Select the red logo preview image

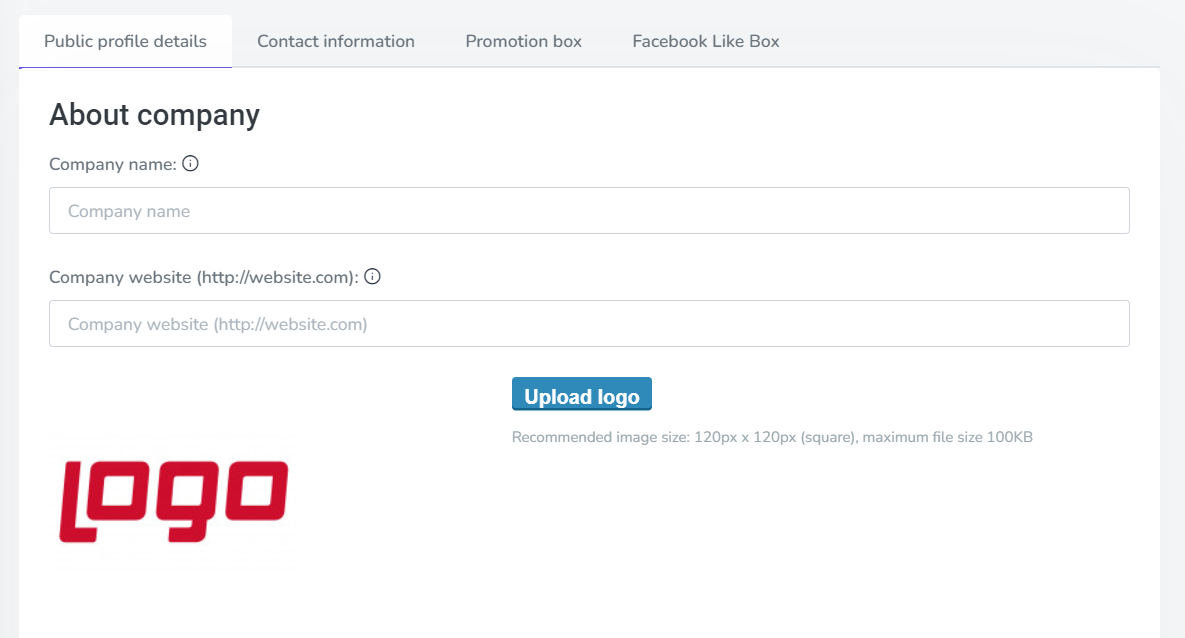coord(173,501)
